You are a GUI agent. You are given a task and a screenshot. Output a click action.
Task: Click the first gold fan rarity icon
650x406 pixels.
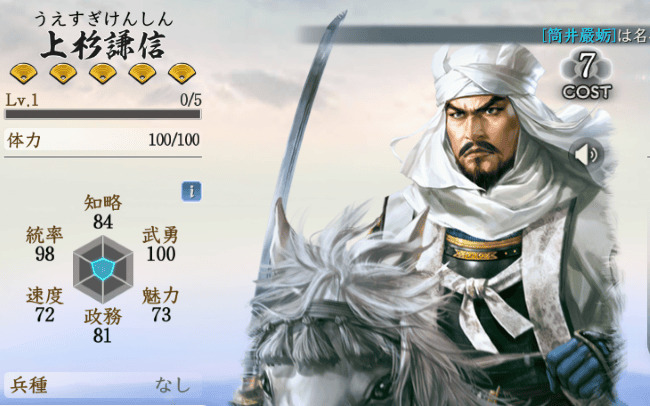pyautogui.click(x=24, y=73)
